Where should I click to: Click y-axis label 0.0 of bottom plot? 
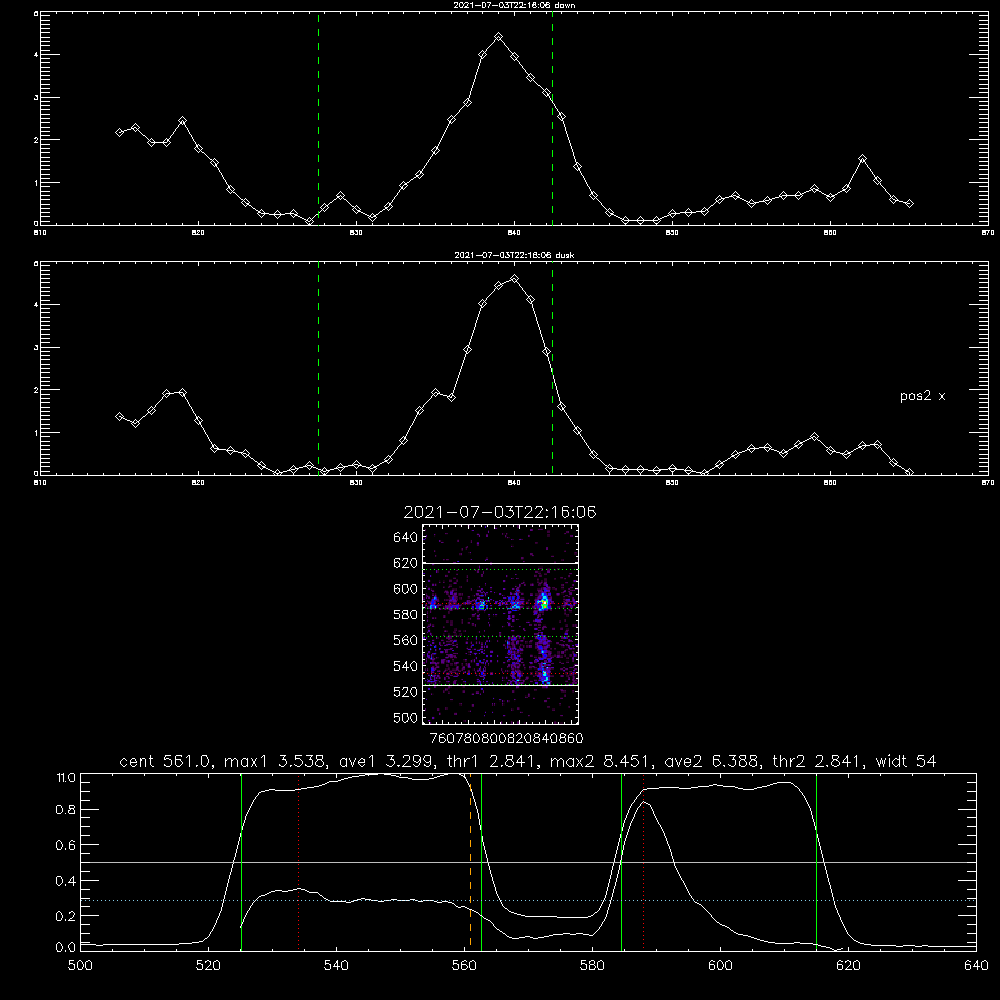(x=66, y=948)
